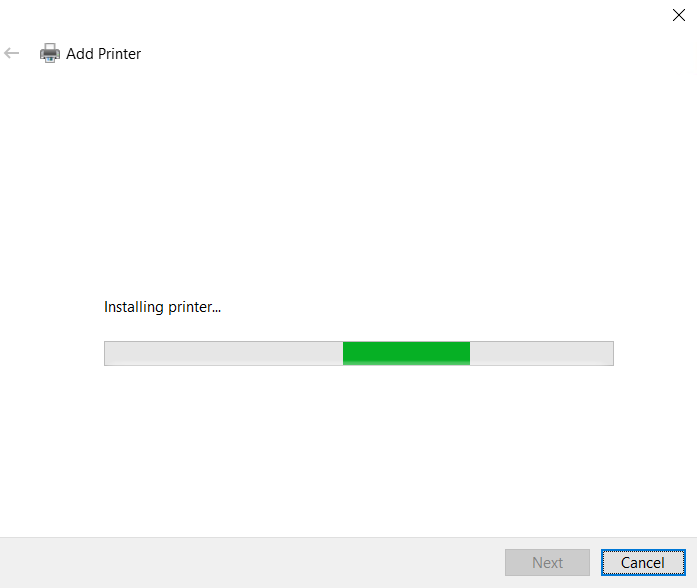697x588 pixels.
Task: Click the 'Installing printer...' status text
Action: pos(162,307)
